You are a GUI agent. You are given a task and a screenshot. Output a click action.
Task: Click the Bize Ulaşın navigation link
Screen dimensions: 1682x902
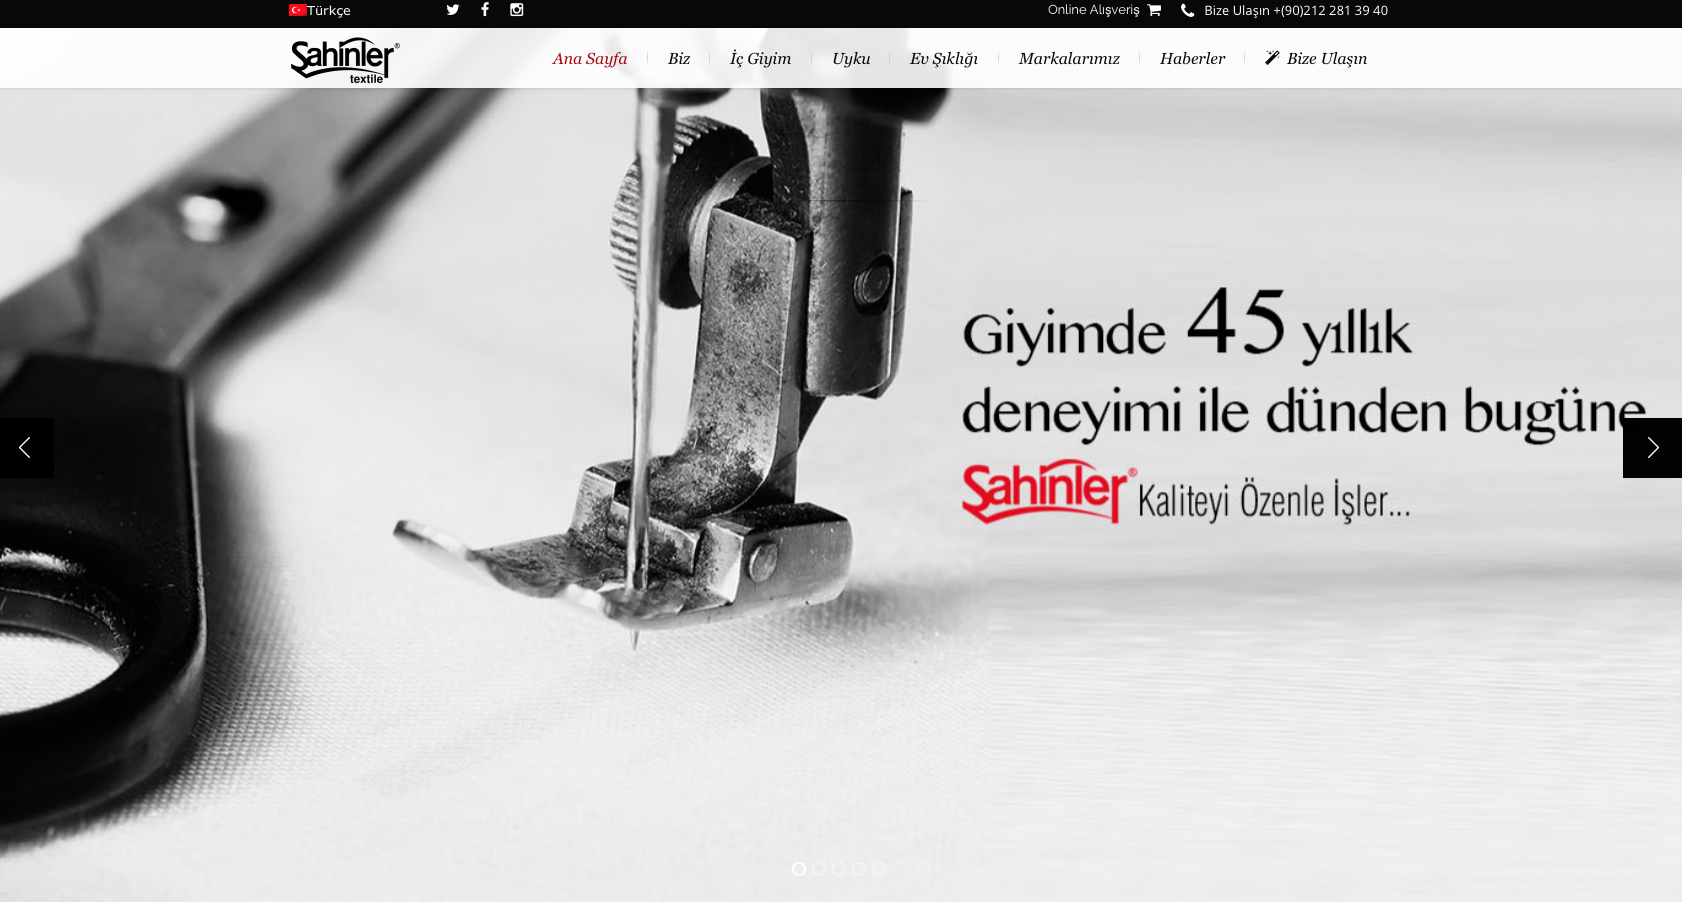[1326, 59]
